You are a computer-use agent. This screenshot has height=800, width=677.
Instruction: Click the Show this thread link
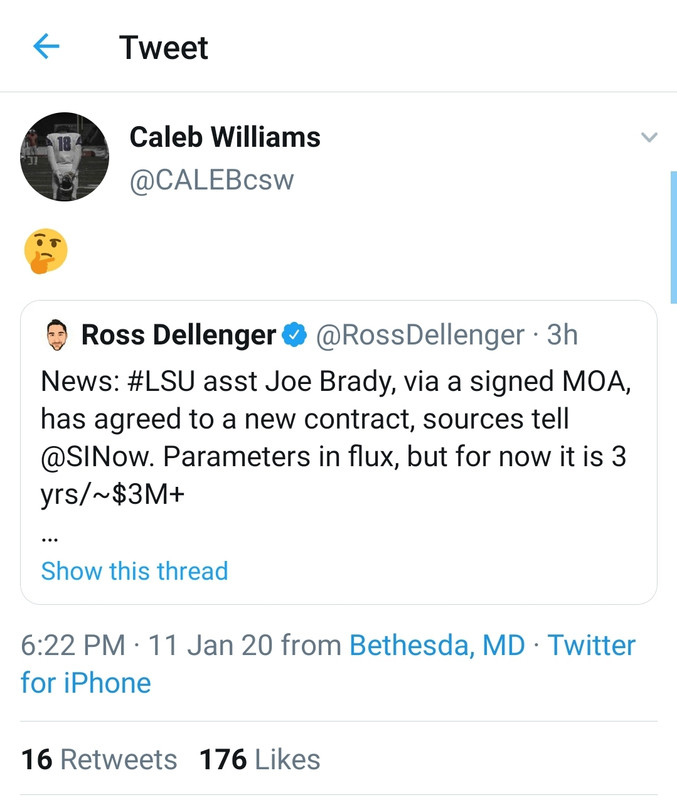134,571
